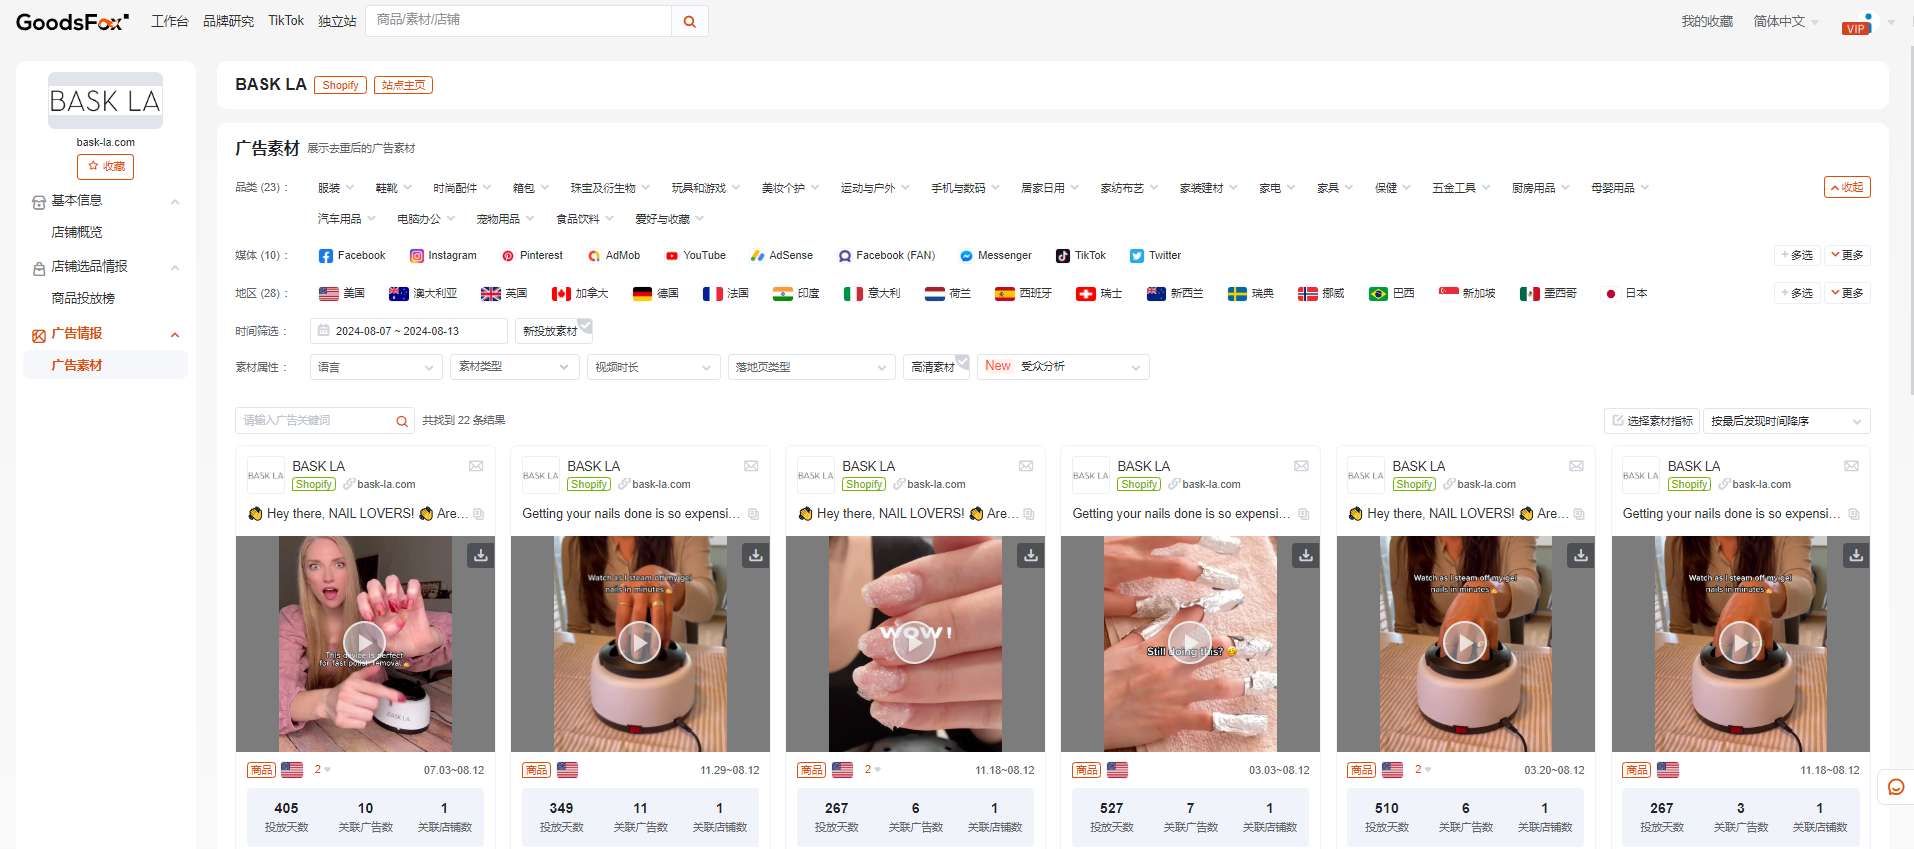Open the 语言 dropdown
Image resolution: width=1914 pixels, height=849 pixels.
376,367
